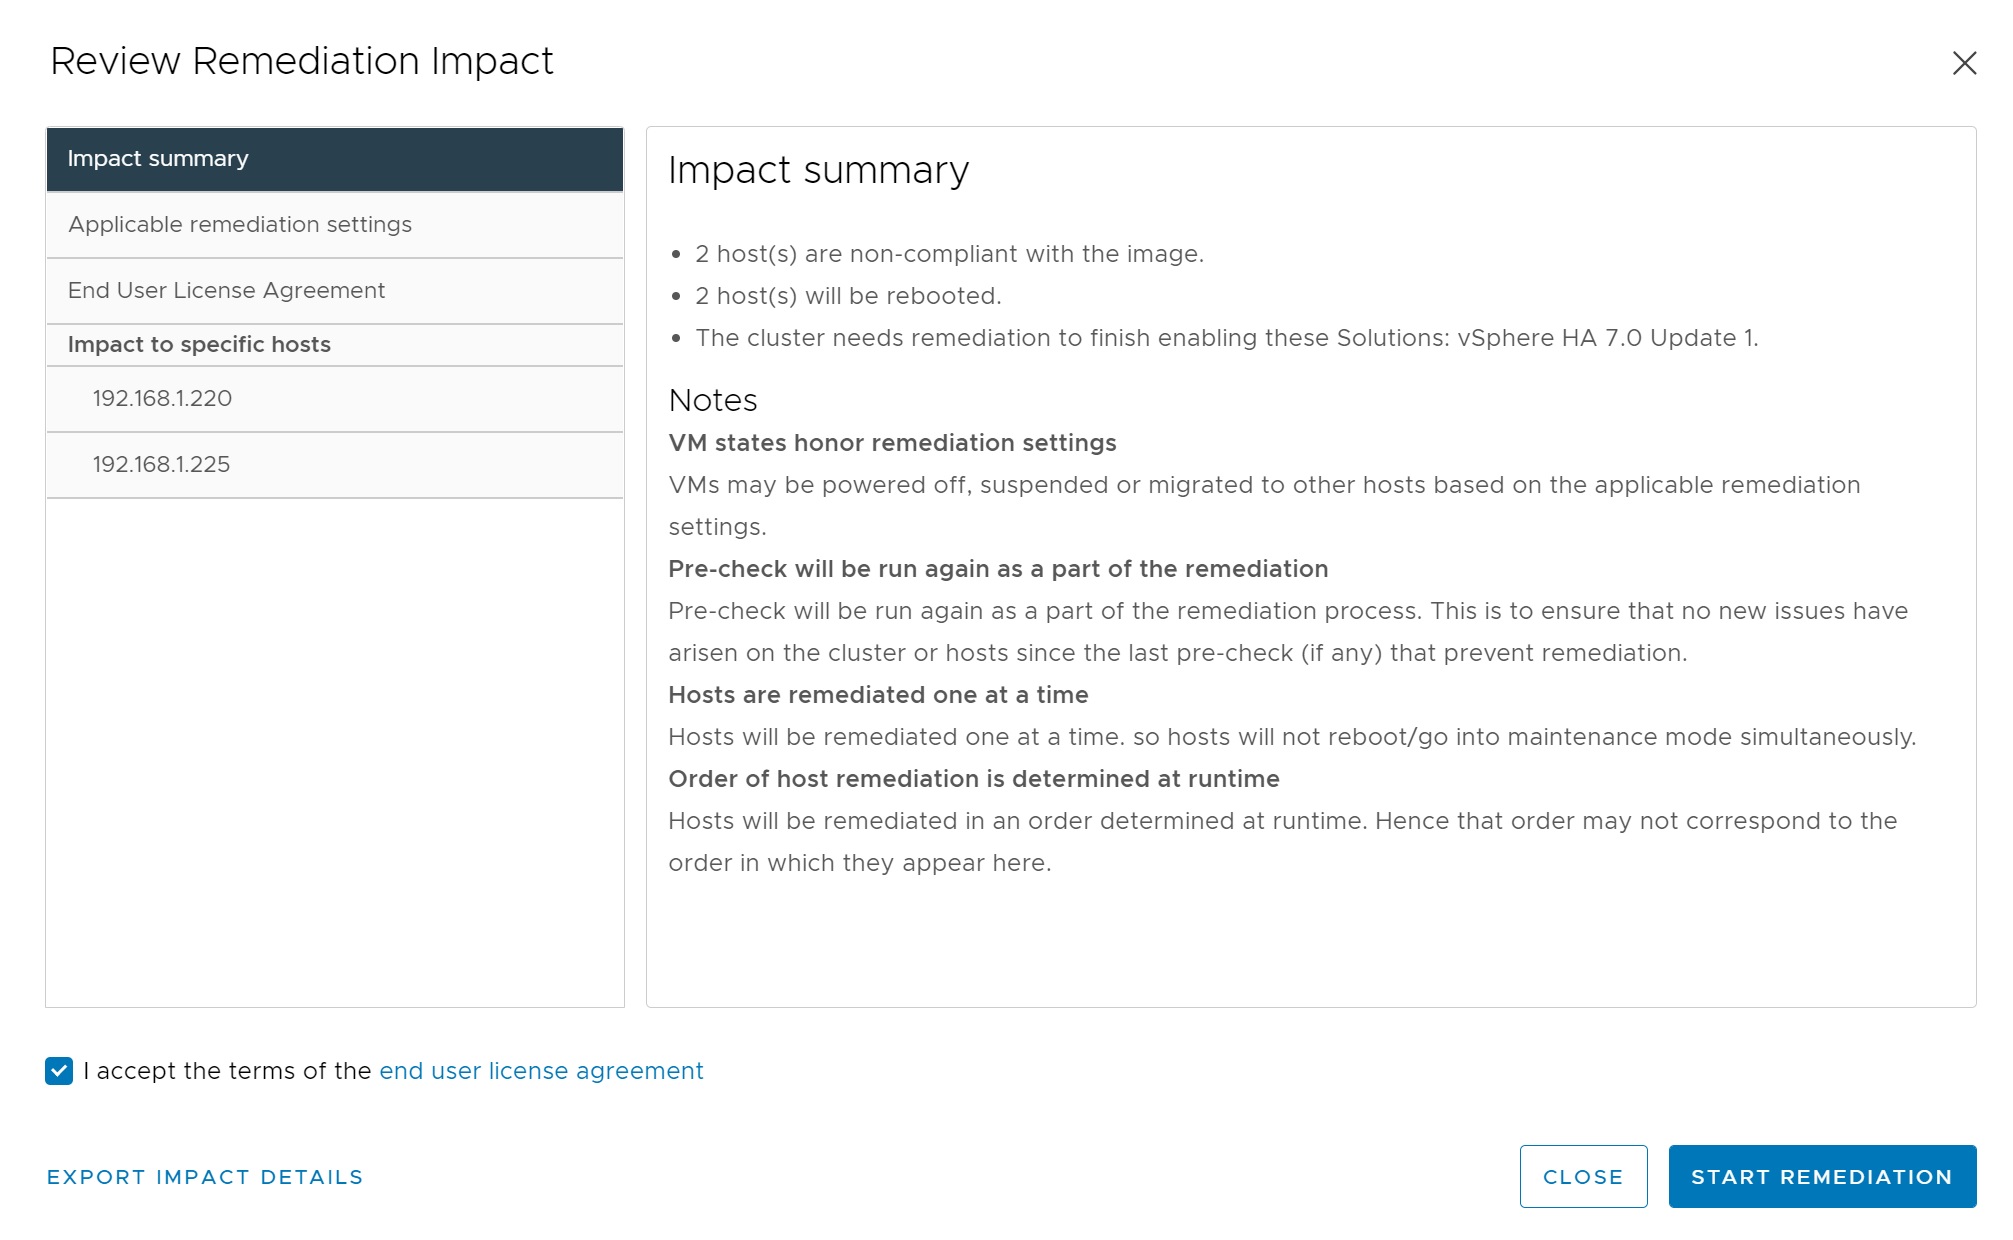Click the hosts will be rebooted bullet
2013x1240 pixels.
(848, 296)
